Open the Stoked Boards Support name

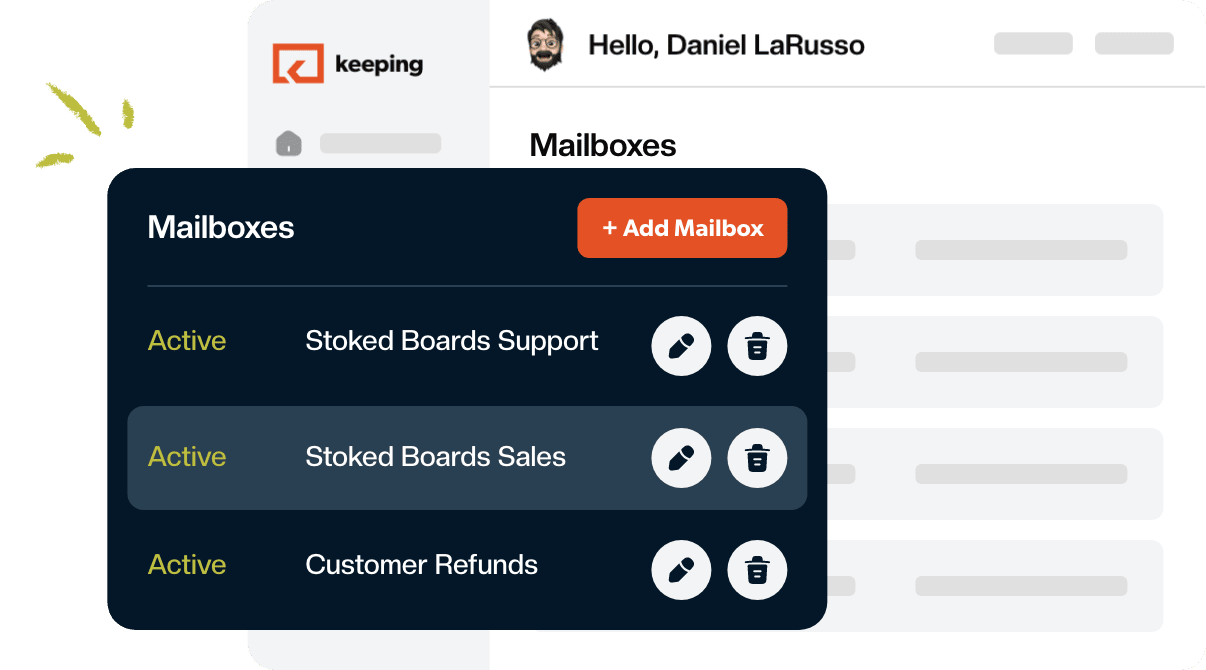coord(451,341)
